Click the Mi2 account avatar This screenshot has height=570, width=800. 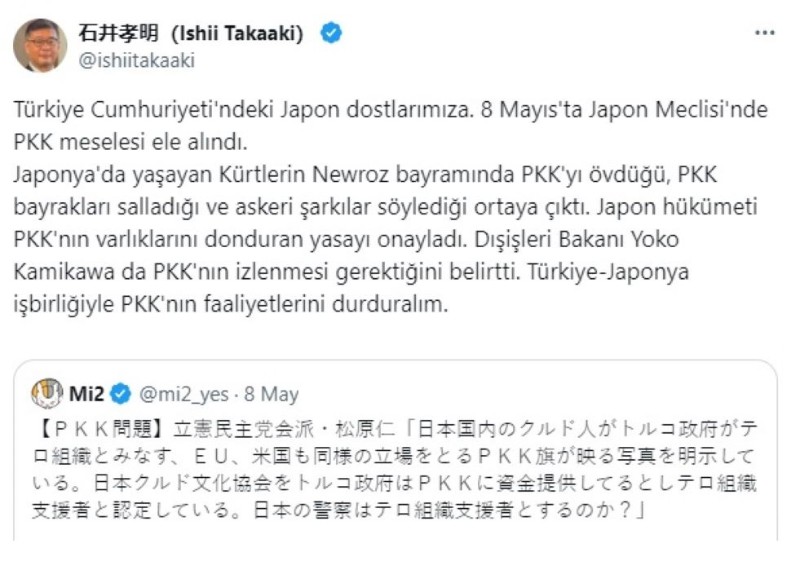click(47, 393)
